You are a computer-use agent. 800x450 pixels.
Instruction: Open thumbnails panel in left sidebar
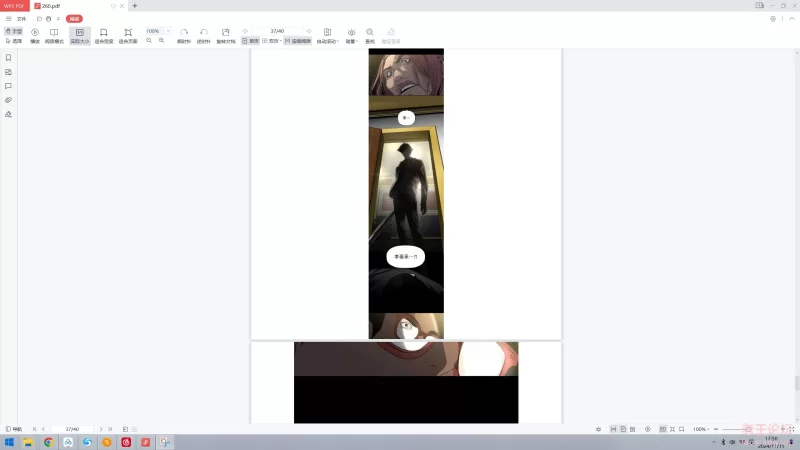[x=8, y=72]
